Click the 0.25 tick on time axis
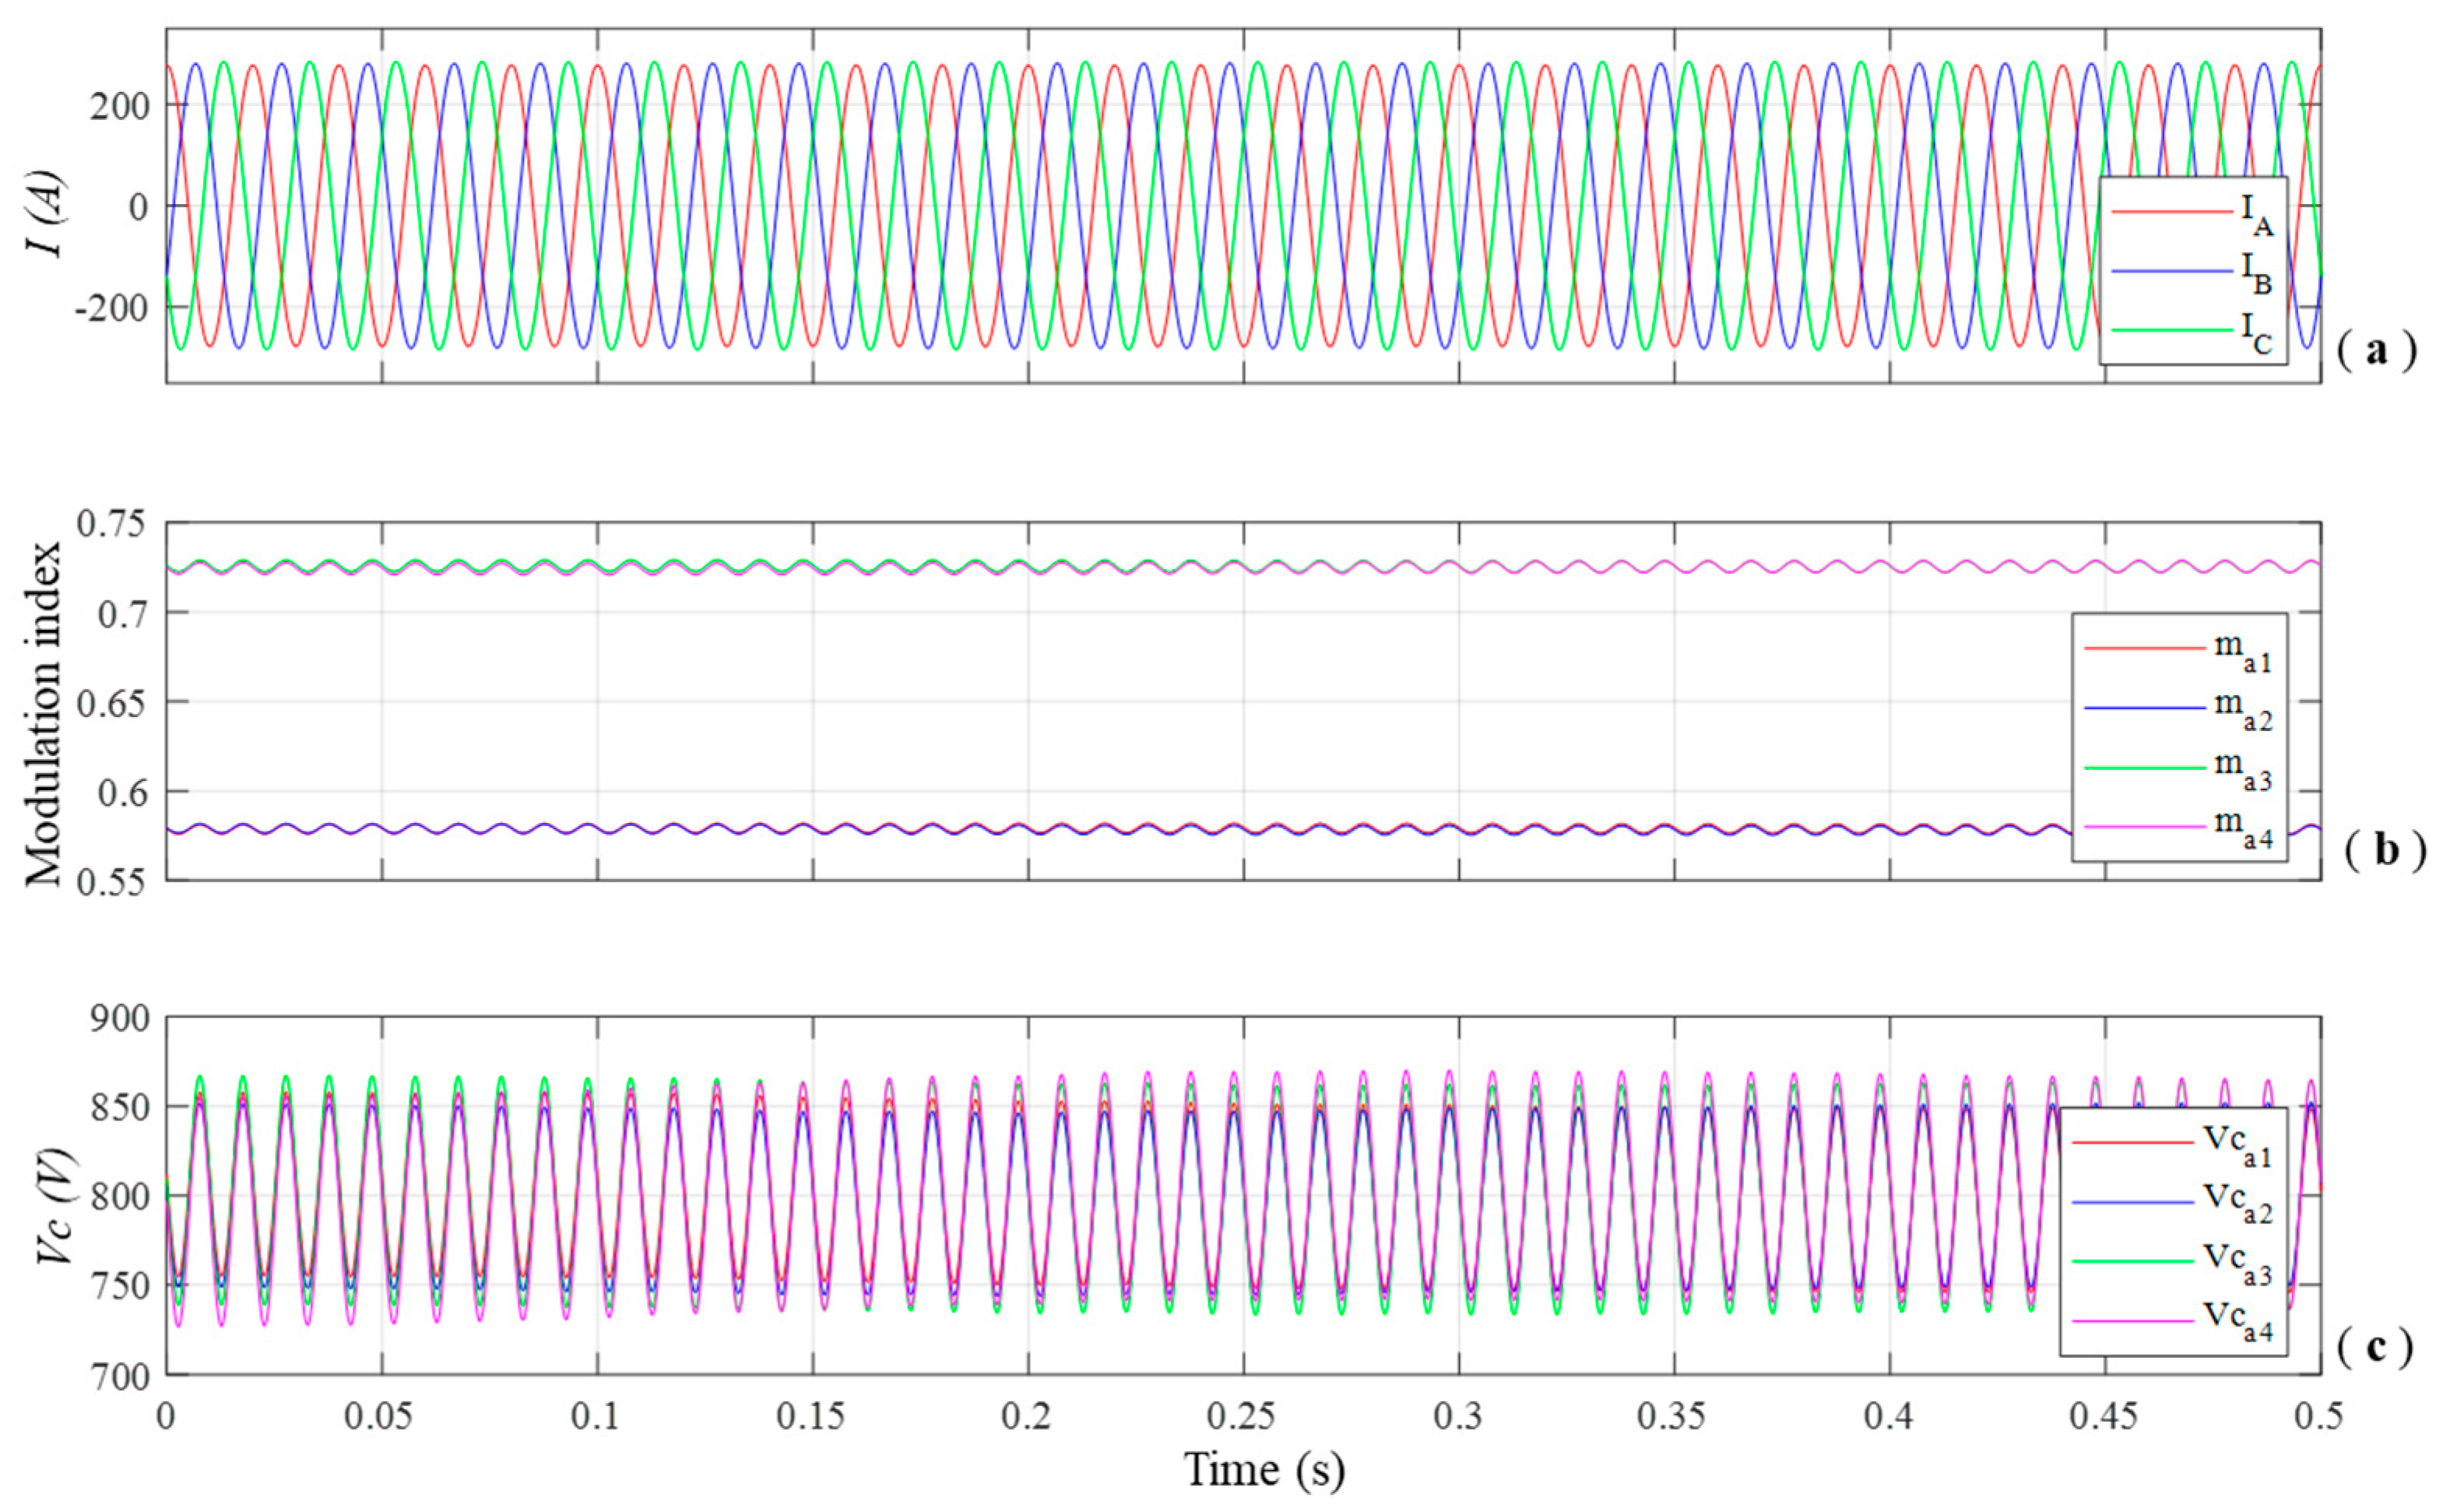Screen dimensions: 2443x1512 click(x=1243, y=1416)
